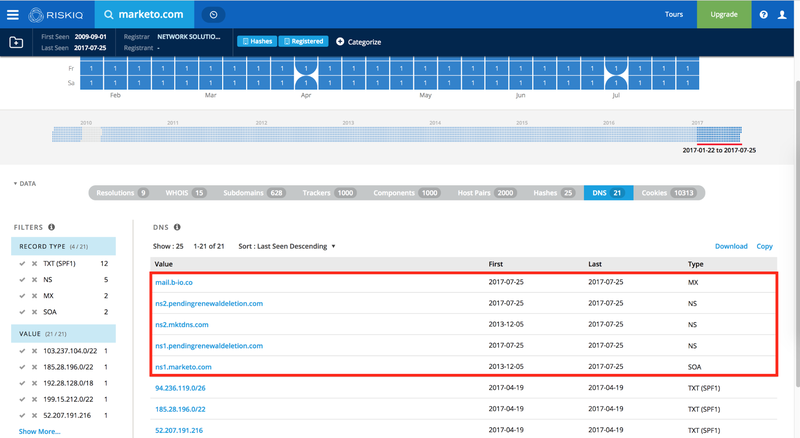Download the DNS results

[731, 246]
